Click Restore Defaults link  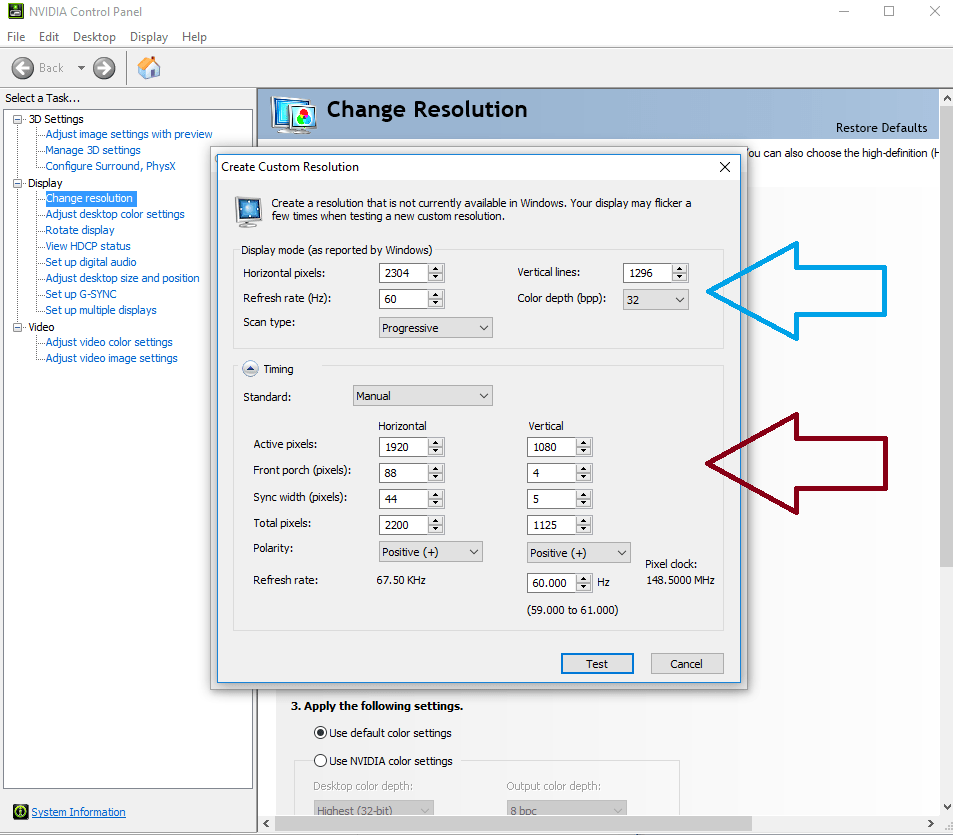pyautogui.click(x=881, y=128)
